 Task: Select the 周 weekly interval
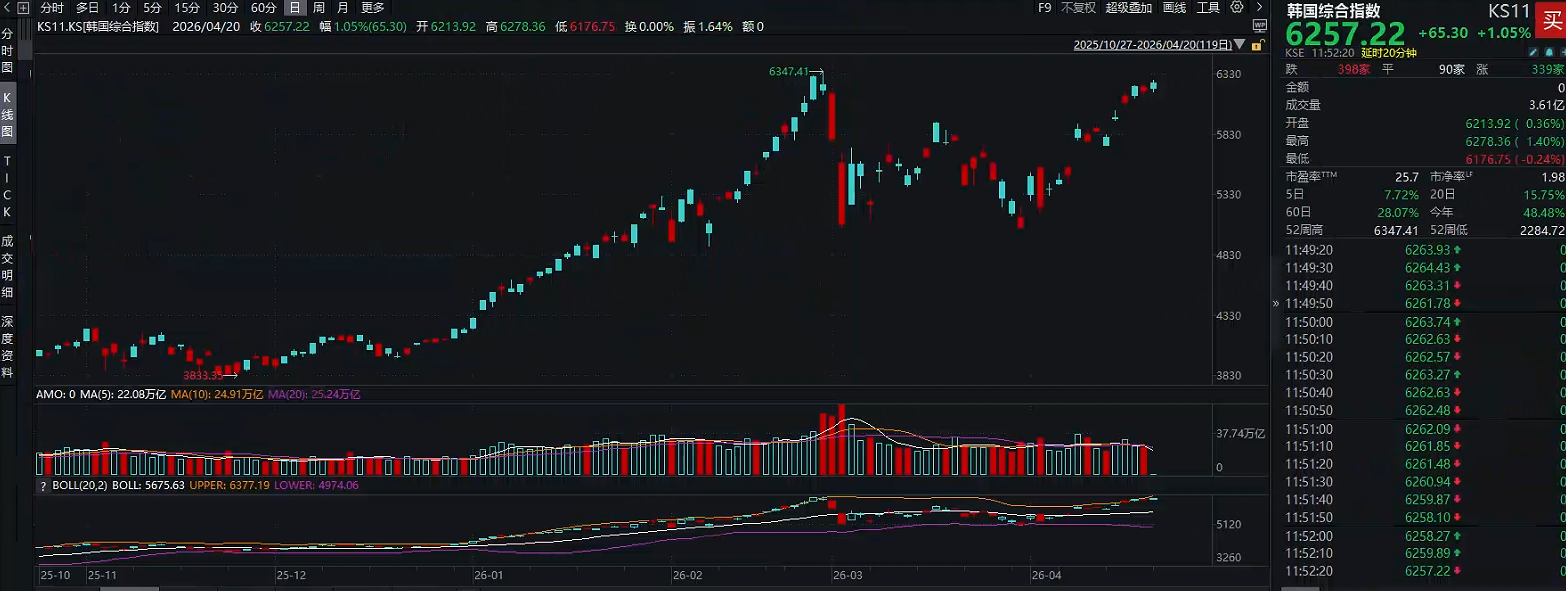318,7
